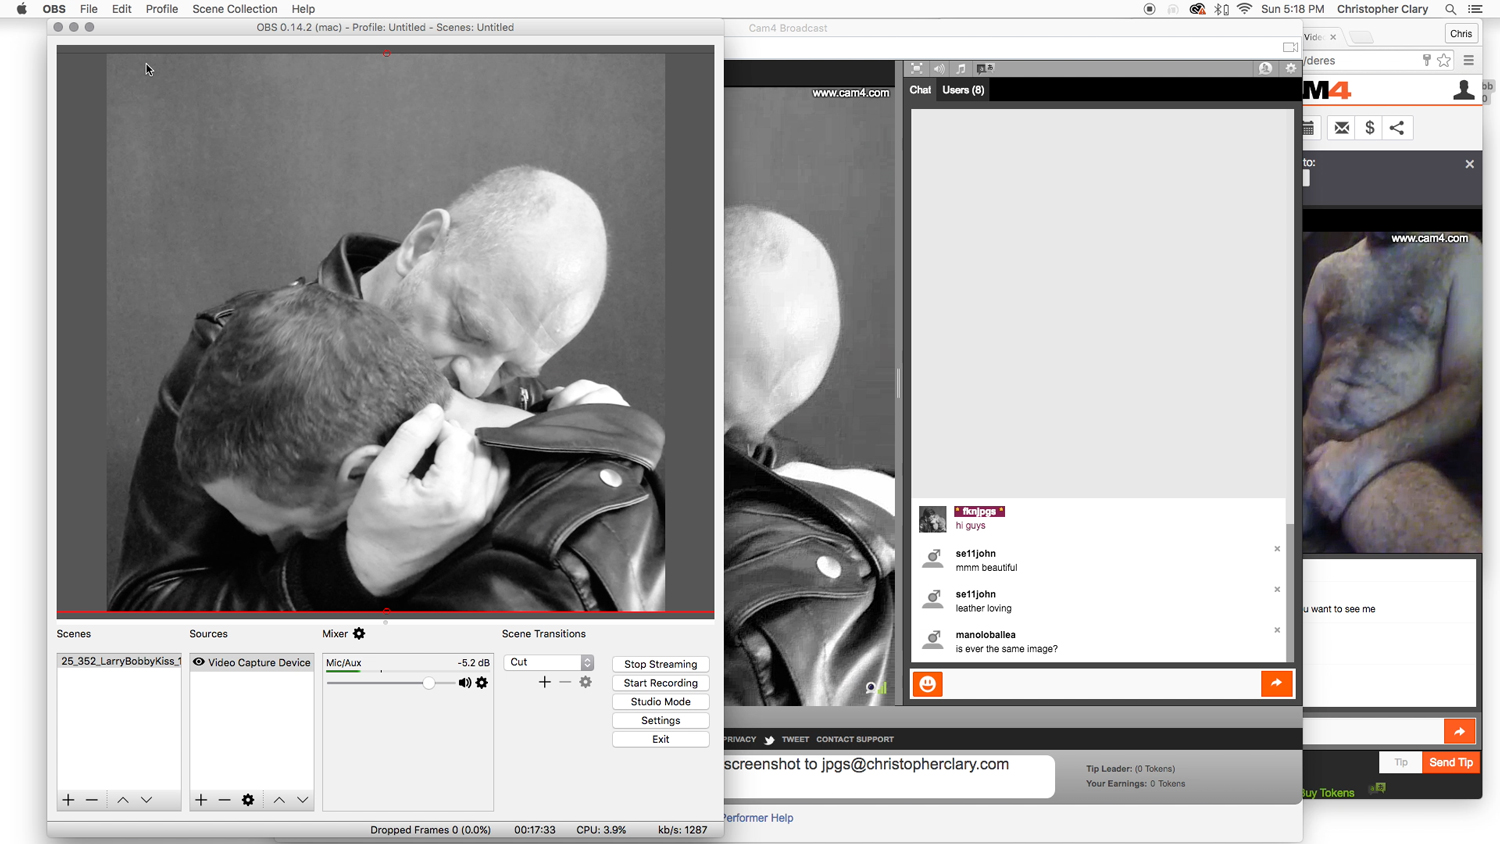Bookmark page with star icon in browser
The image size is (1500, 844).
tap(1444, 61)
